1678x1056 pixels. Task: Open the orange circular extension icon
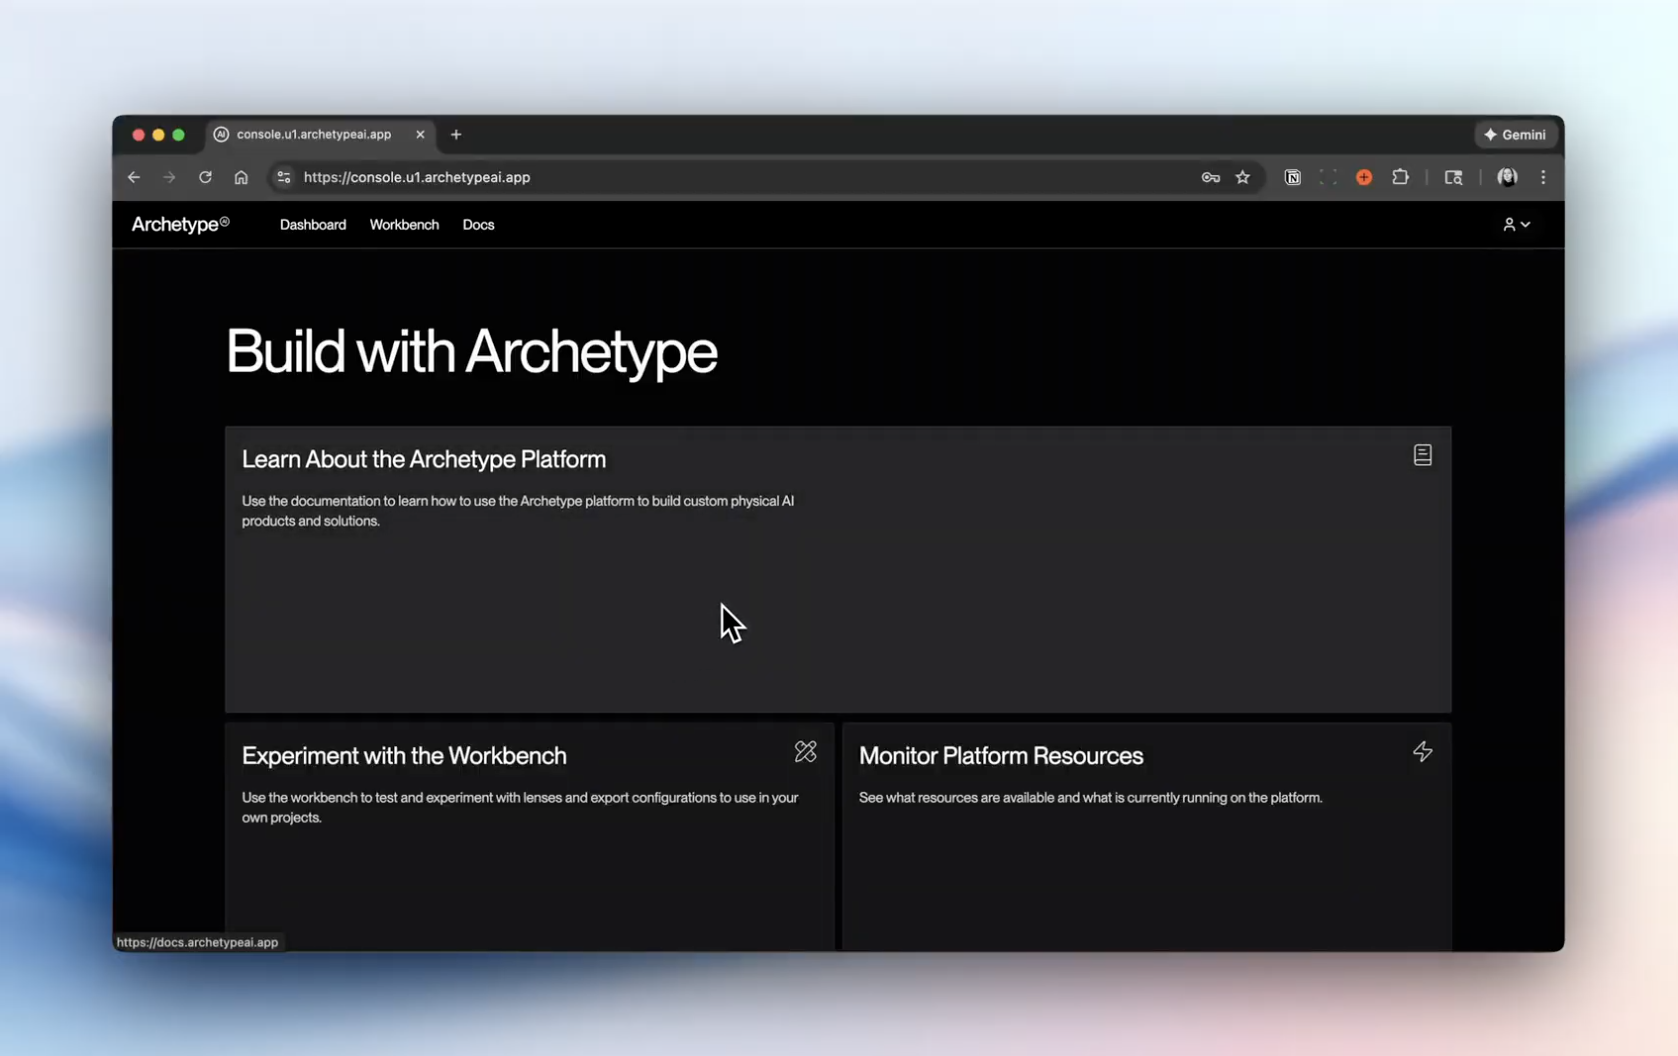1364,177
